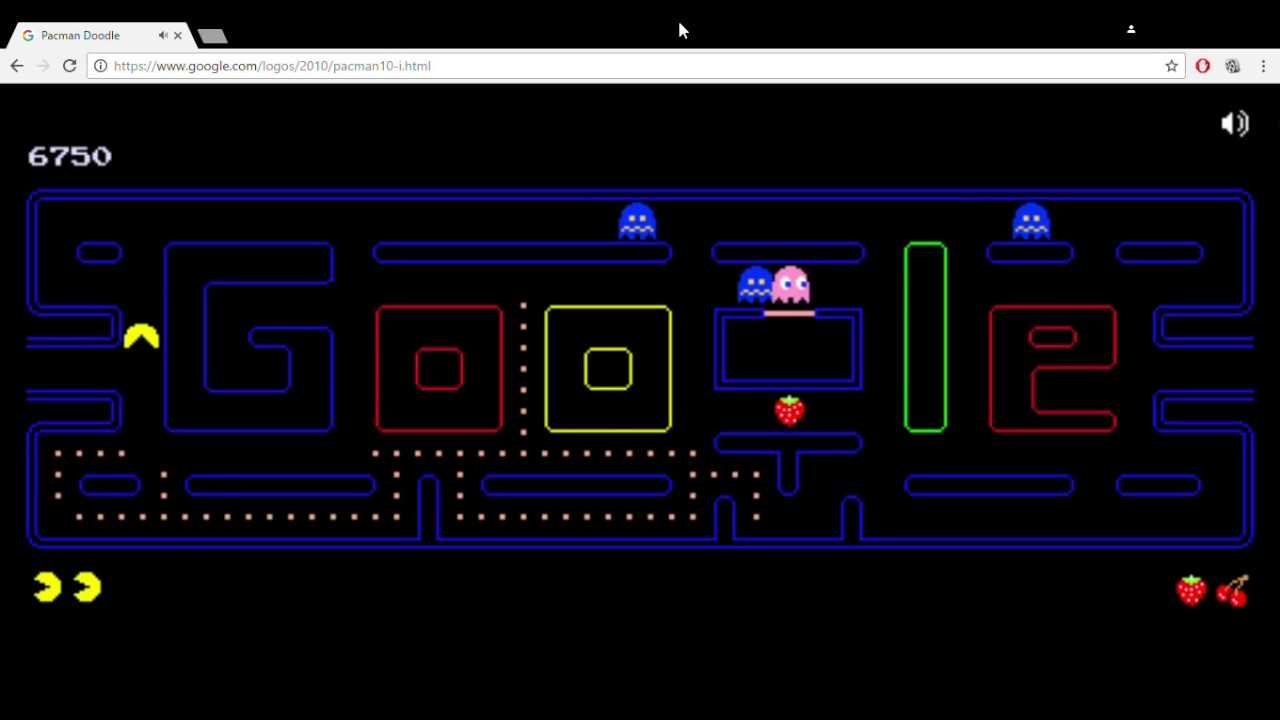The image size is (1280, 720).
Task: Click the strawberry level indicator at bottom
Action: coord(1191,590)
